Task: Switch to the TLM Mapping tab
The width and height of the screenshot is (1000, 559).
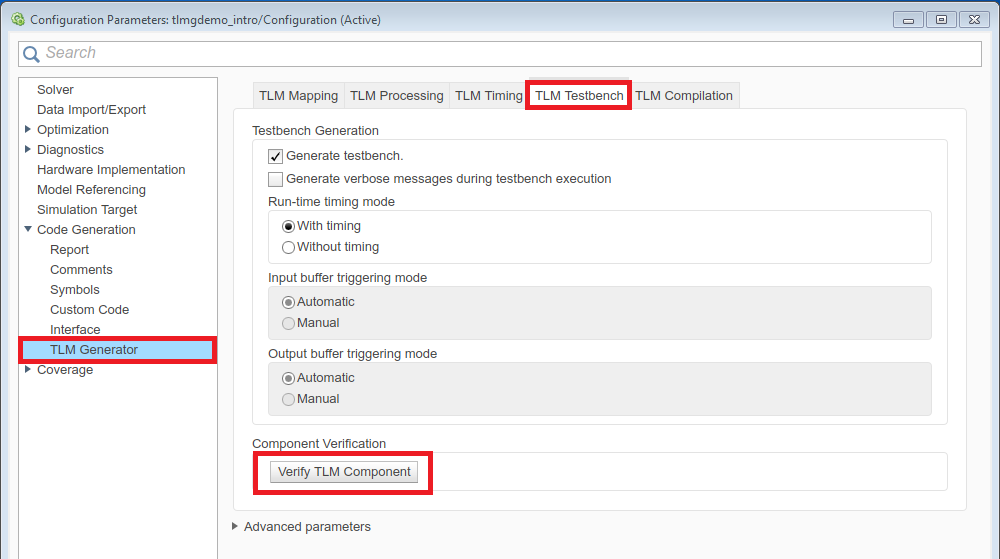Action: [298, 96]
